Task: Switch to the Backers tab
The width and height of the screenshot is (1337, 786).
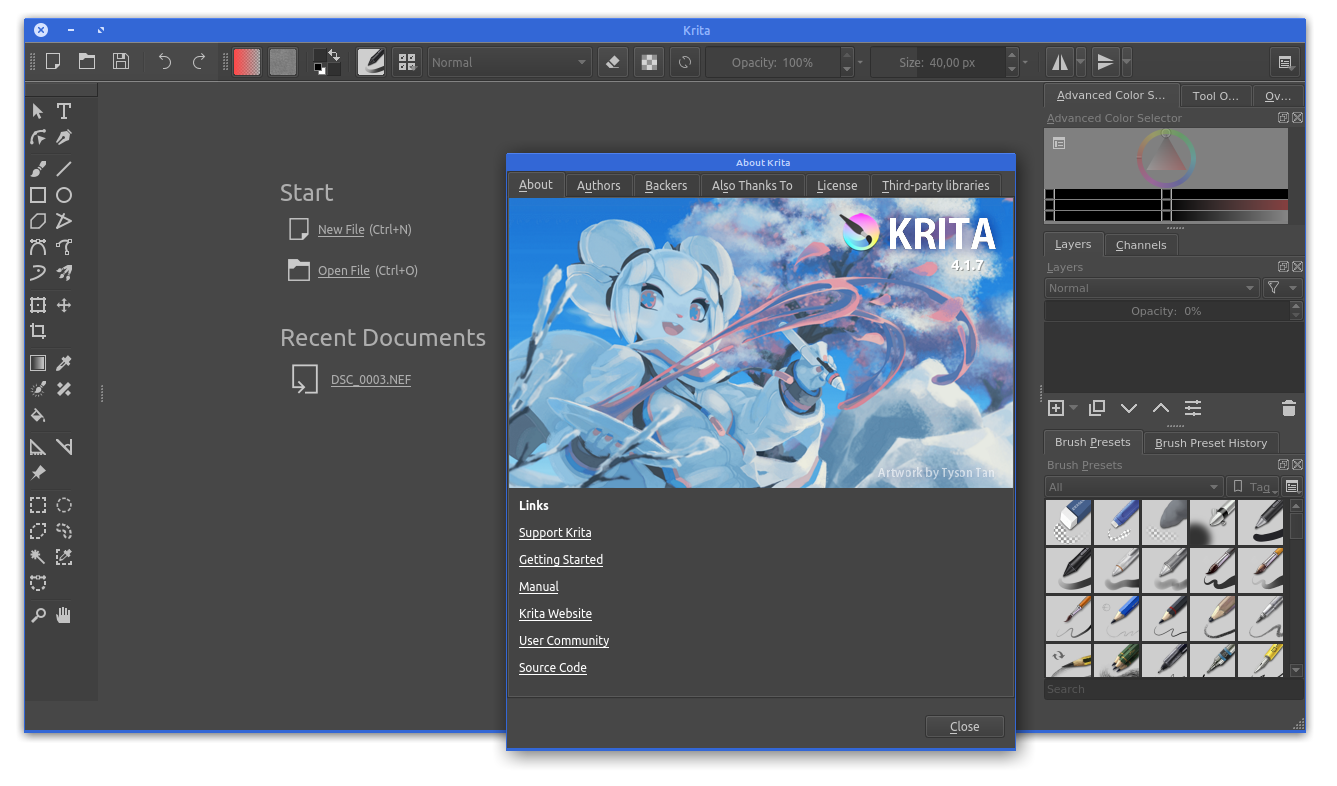Action: point(666,185)
